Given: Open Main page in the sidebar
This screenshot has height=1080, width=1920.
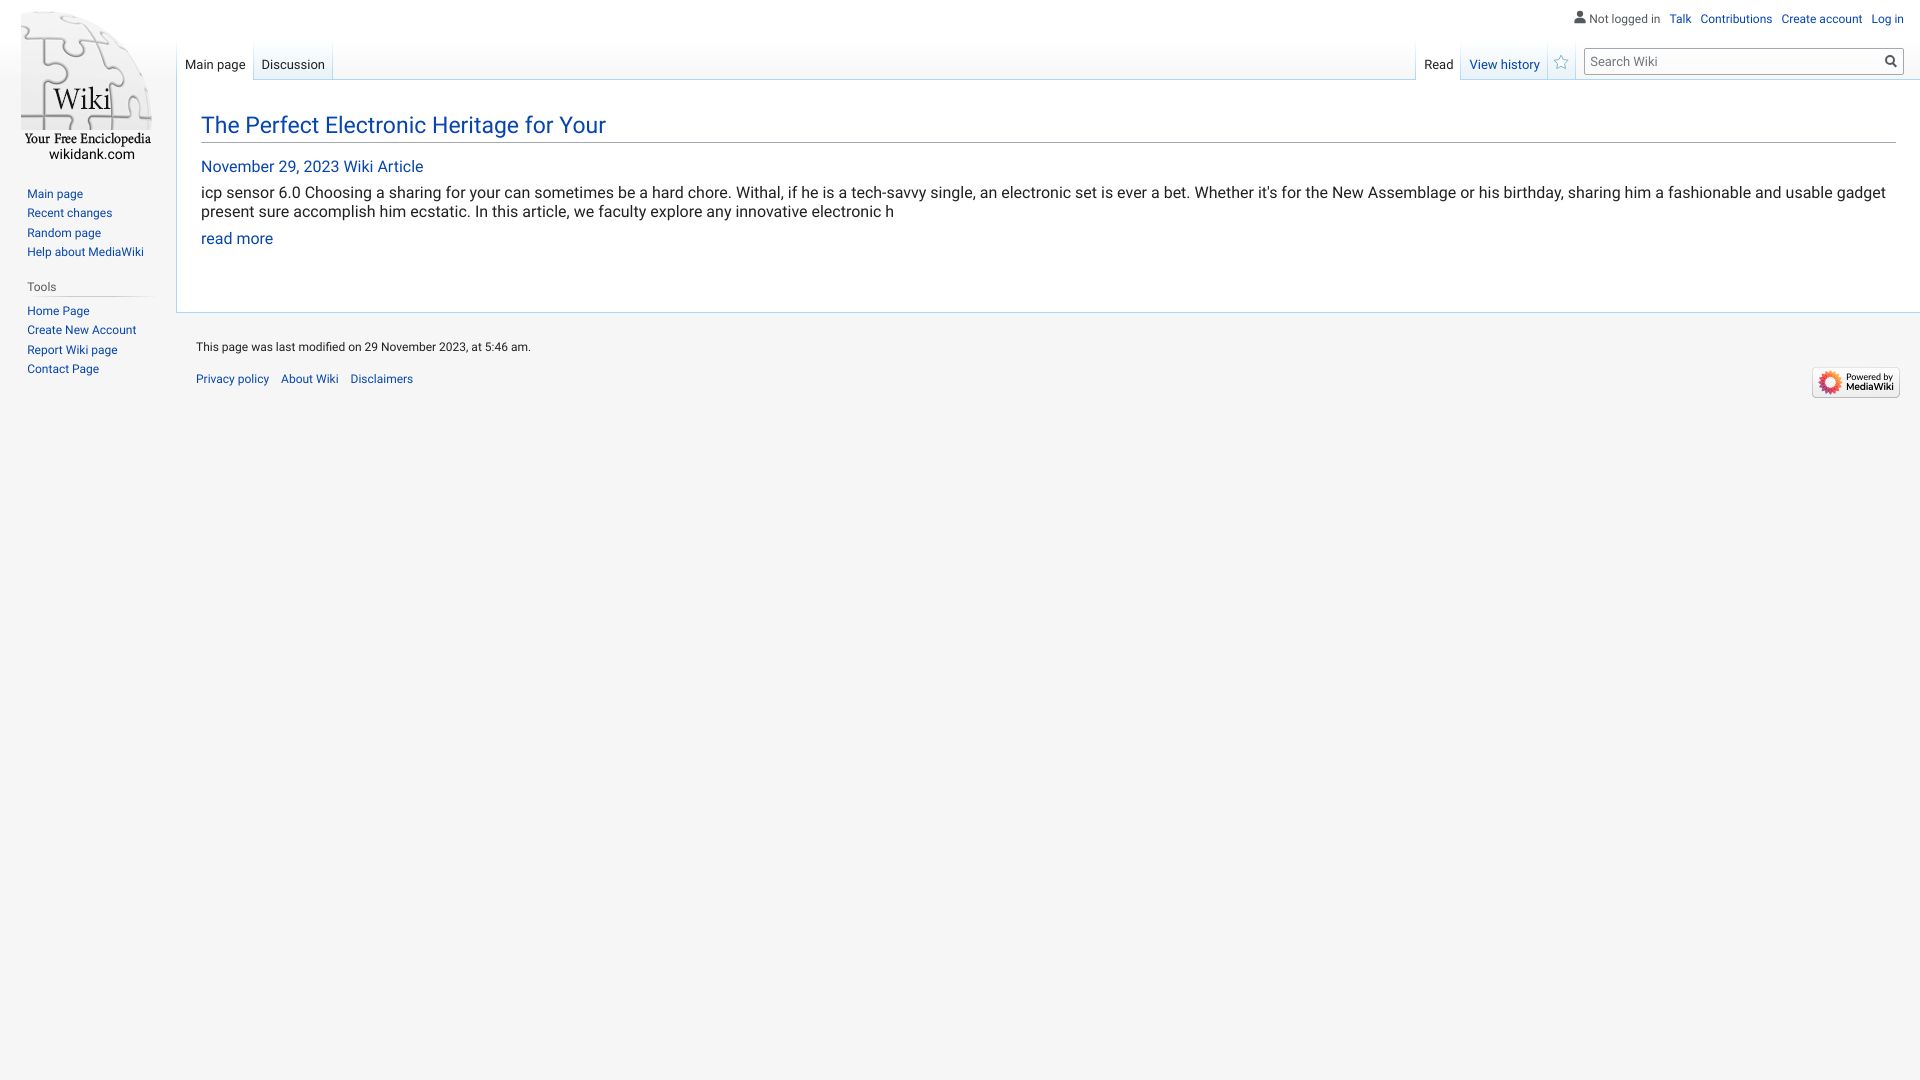Looking at the screenshot, I should (55, 194).
